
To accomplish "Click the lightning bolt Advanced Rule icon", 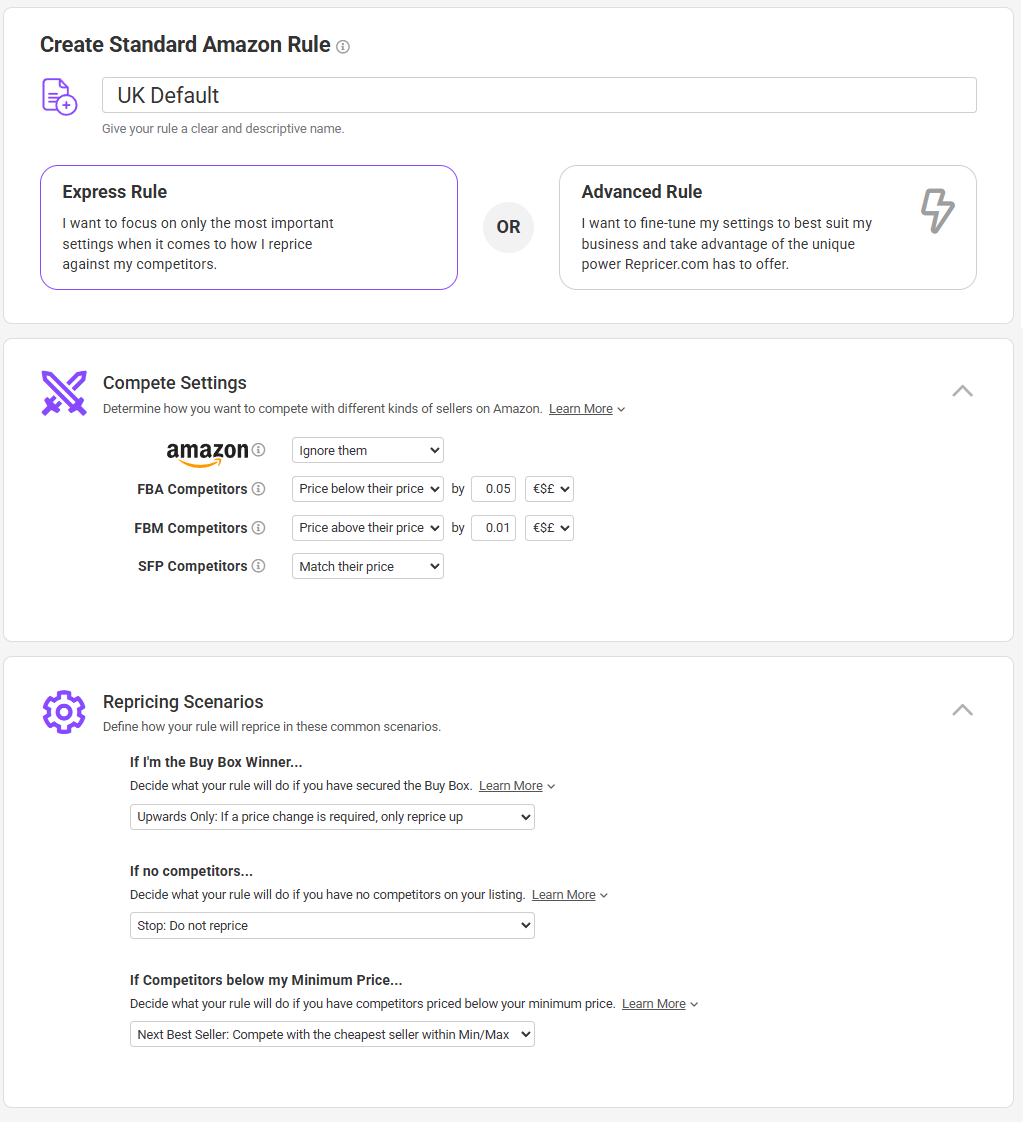I will point(937,211).
